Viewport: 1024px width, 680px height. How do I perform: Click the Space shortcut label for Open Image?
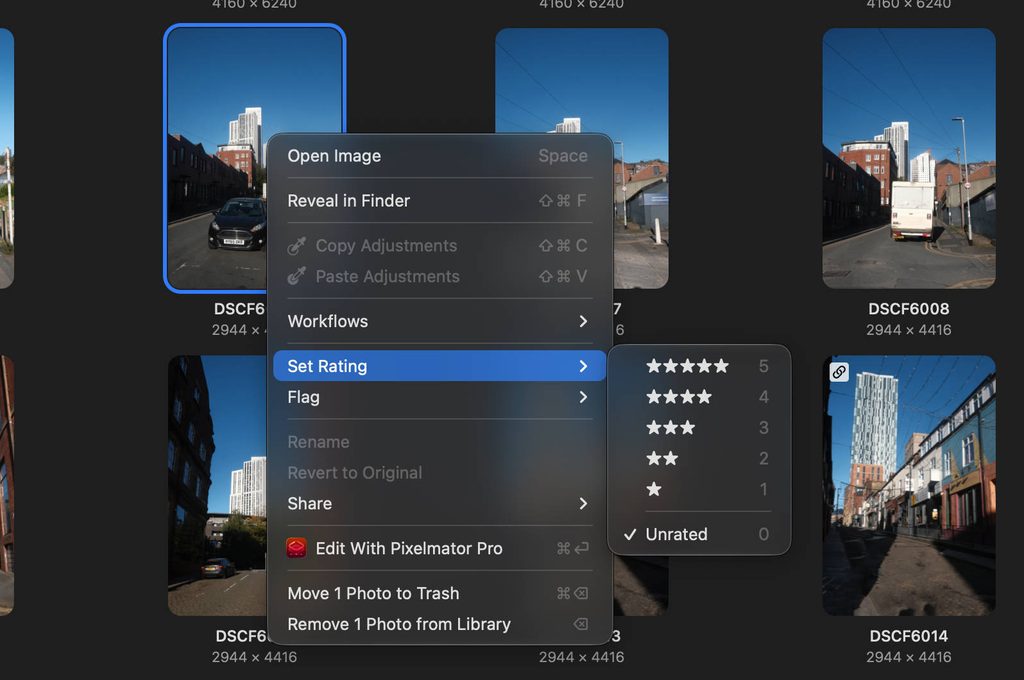click(563, 156)
